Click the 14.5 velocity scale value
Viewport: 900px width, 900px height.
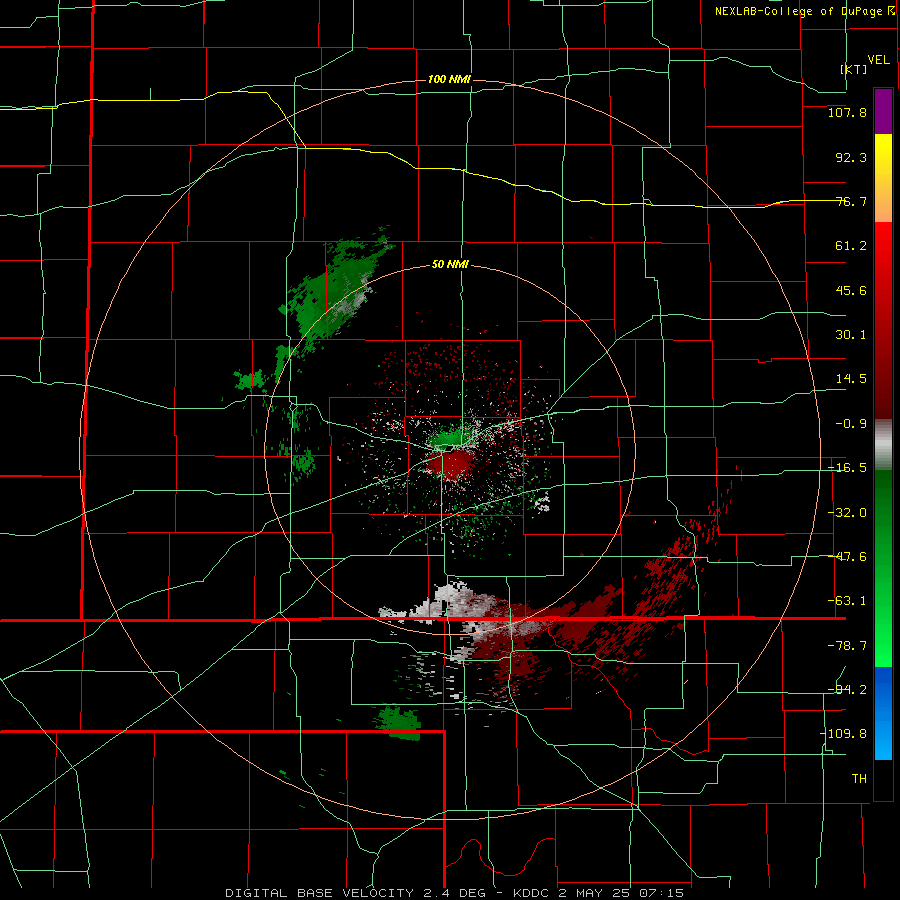(x=851, y=379)
